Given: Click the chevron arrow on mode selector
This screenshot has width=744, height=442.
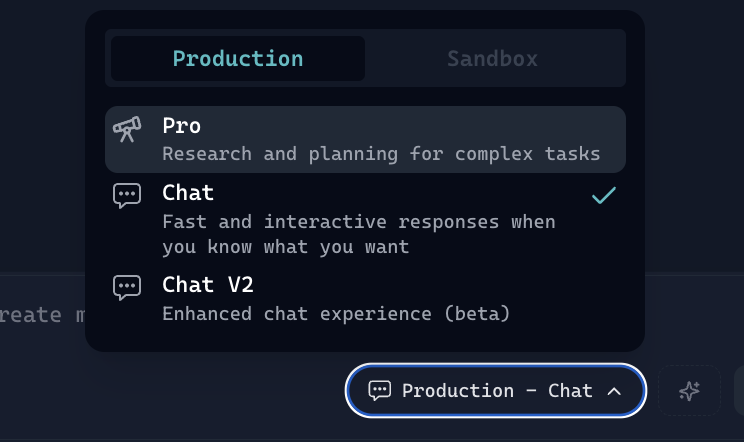Looking at the screenshot, I should point(615,391).
